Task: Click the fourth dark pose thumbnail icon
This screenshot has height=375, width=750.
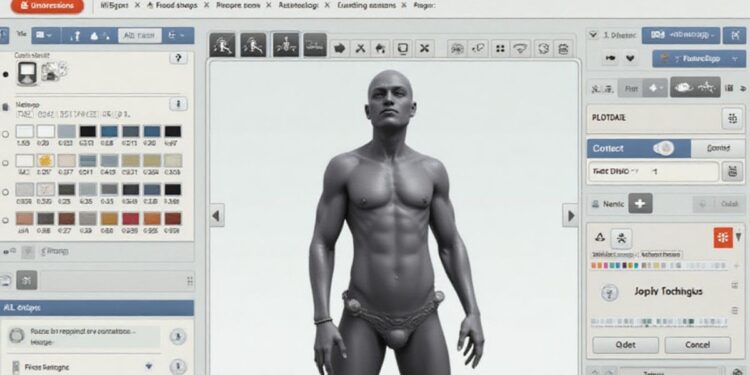Action: click(x=315, y=45)
